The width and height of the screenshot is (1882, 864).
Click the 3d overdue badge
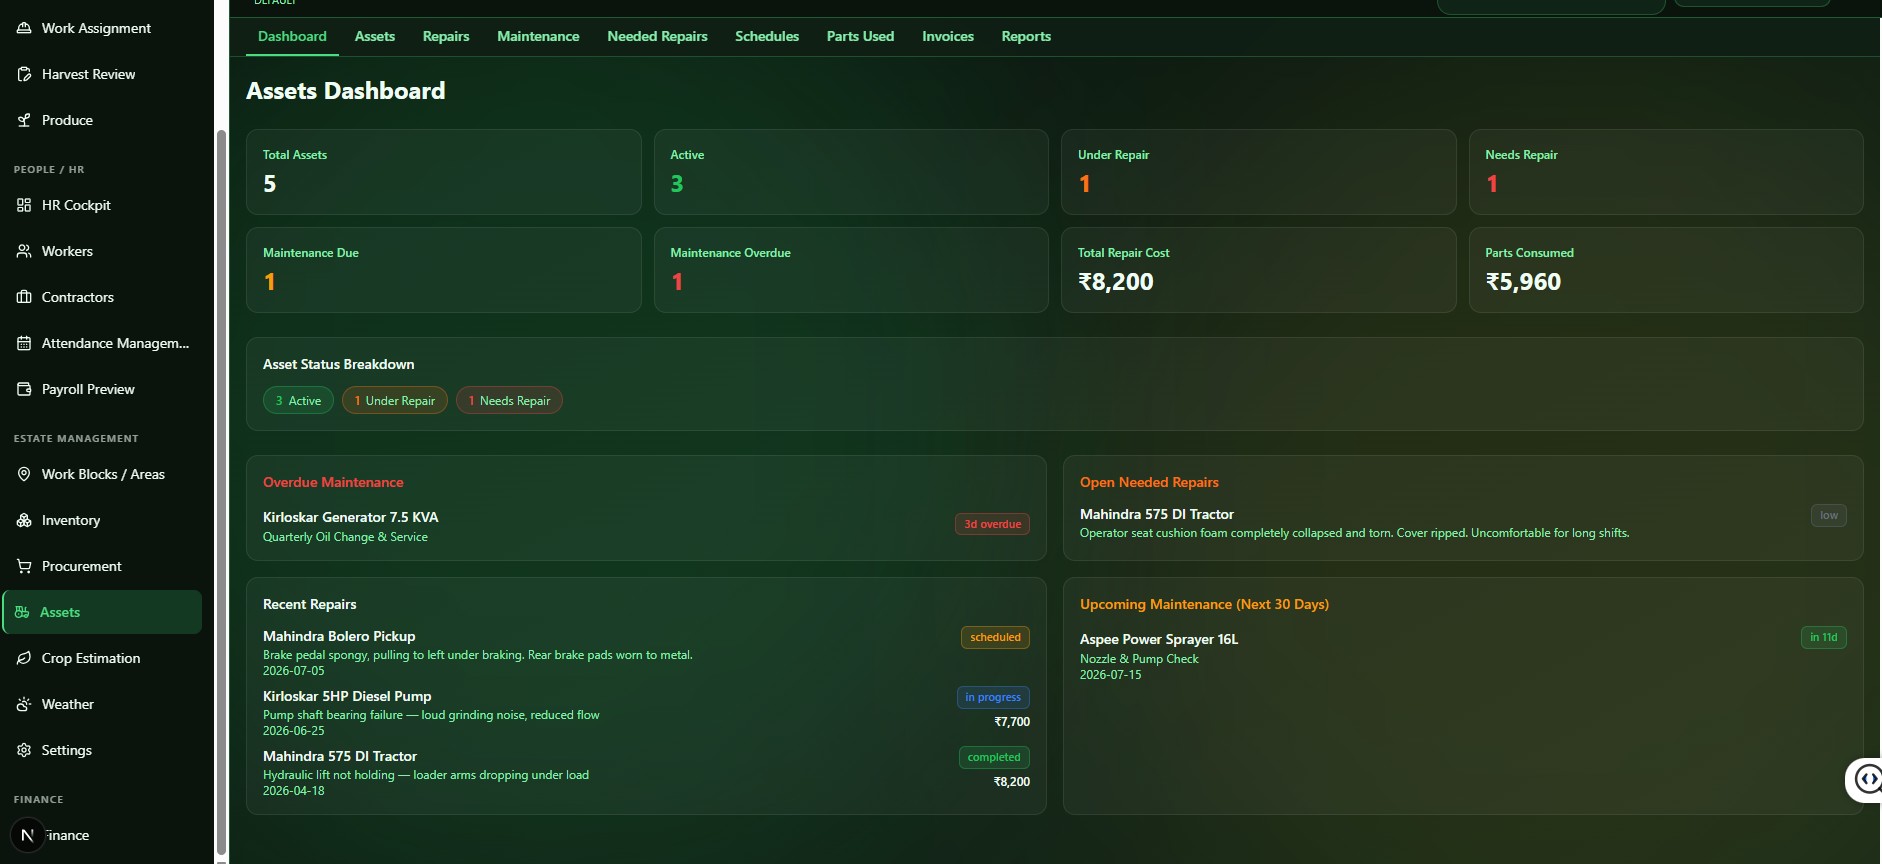992,524
